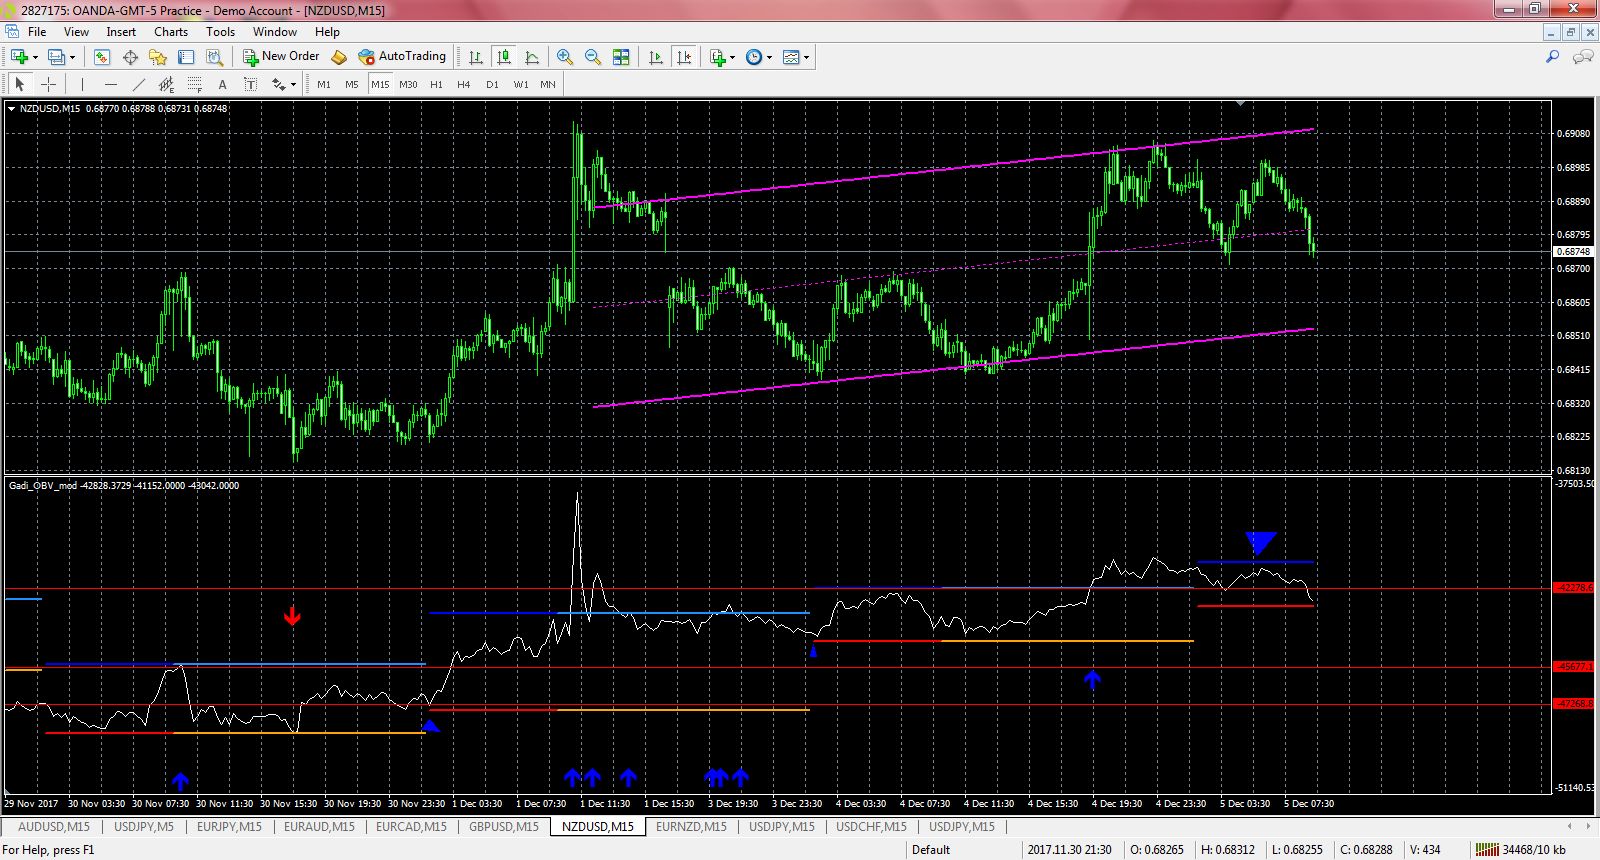1600x860 pixels.
Task: Select the trendline tool
Action: [x=138, y=84]
